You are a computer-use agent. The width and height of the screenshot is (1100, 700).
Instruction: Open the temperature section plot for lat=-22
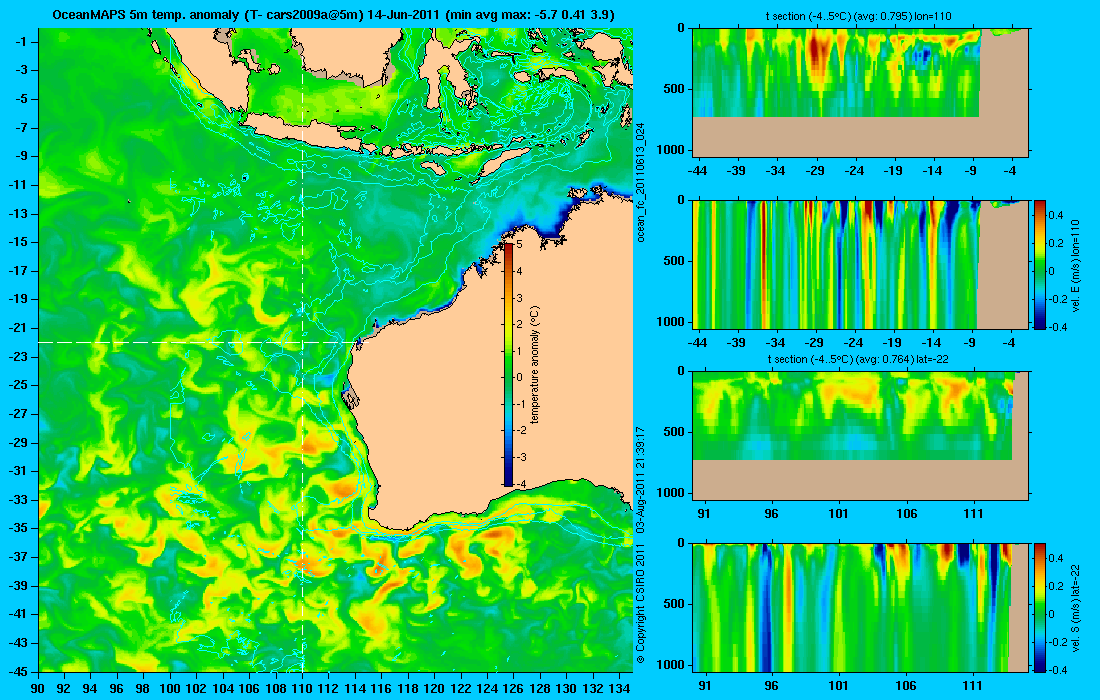pyautogui.click(x=861, y=436)
